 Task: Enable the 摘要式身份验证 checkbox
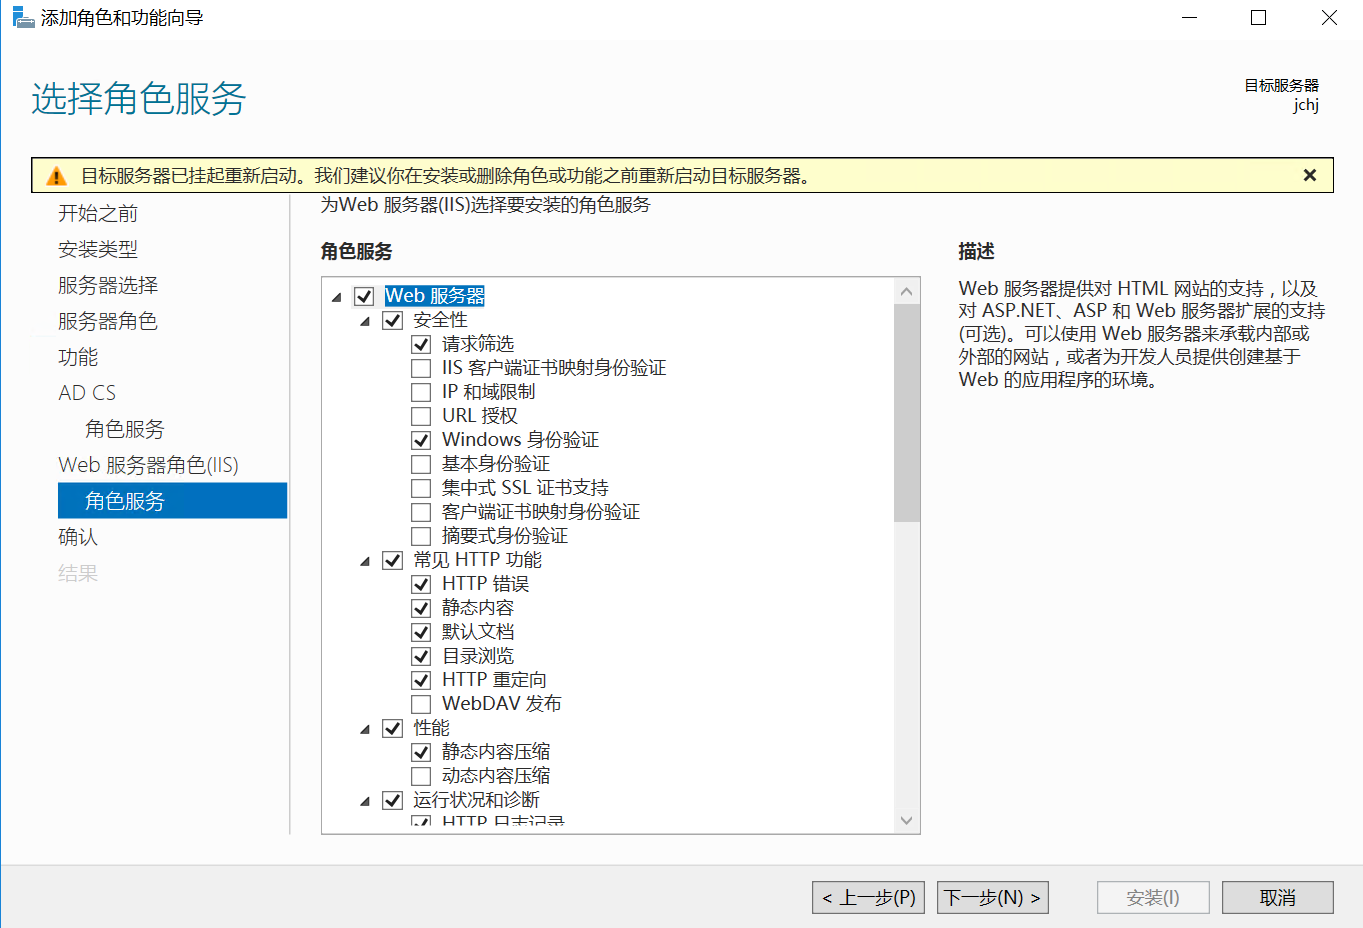tap(421, 536)
